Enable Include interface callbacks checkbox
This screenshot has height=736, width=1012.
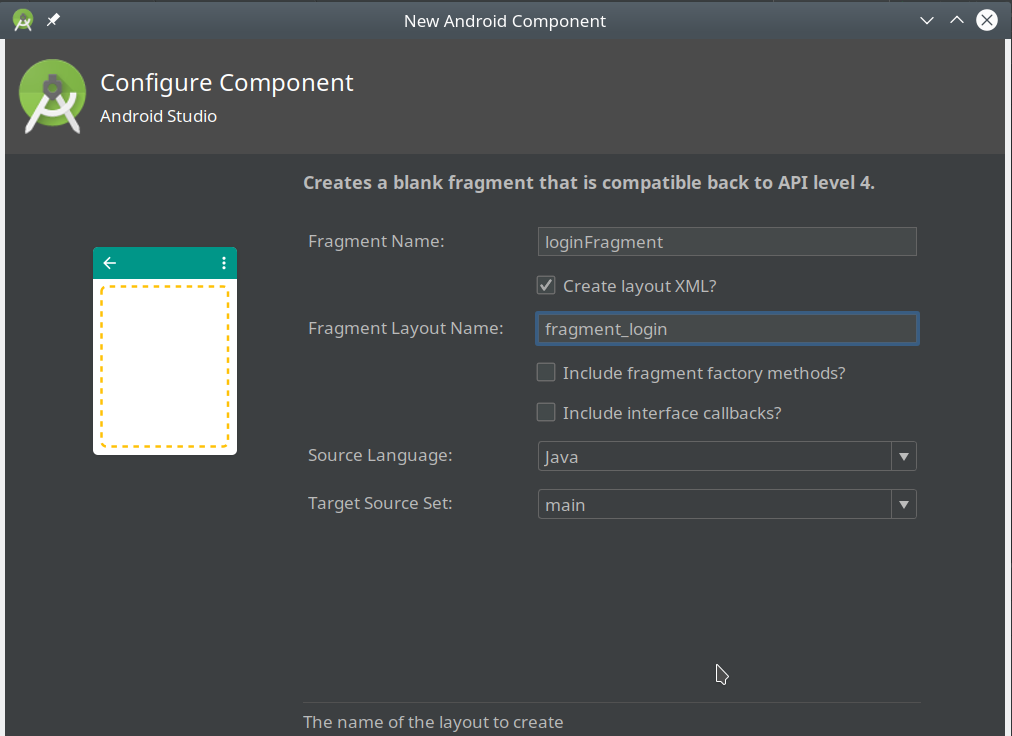546,413
